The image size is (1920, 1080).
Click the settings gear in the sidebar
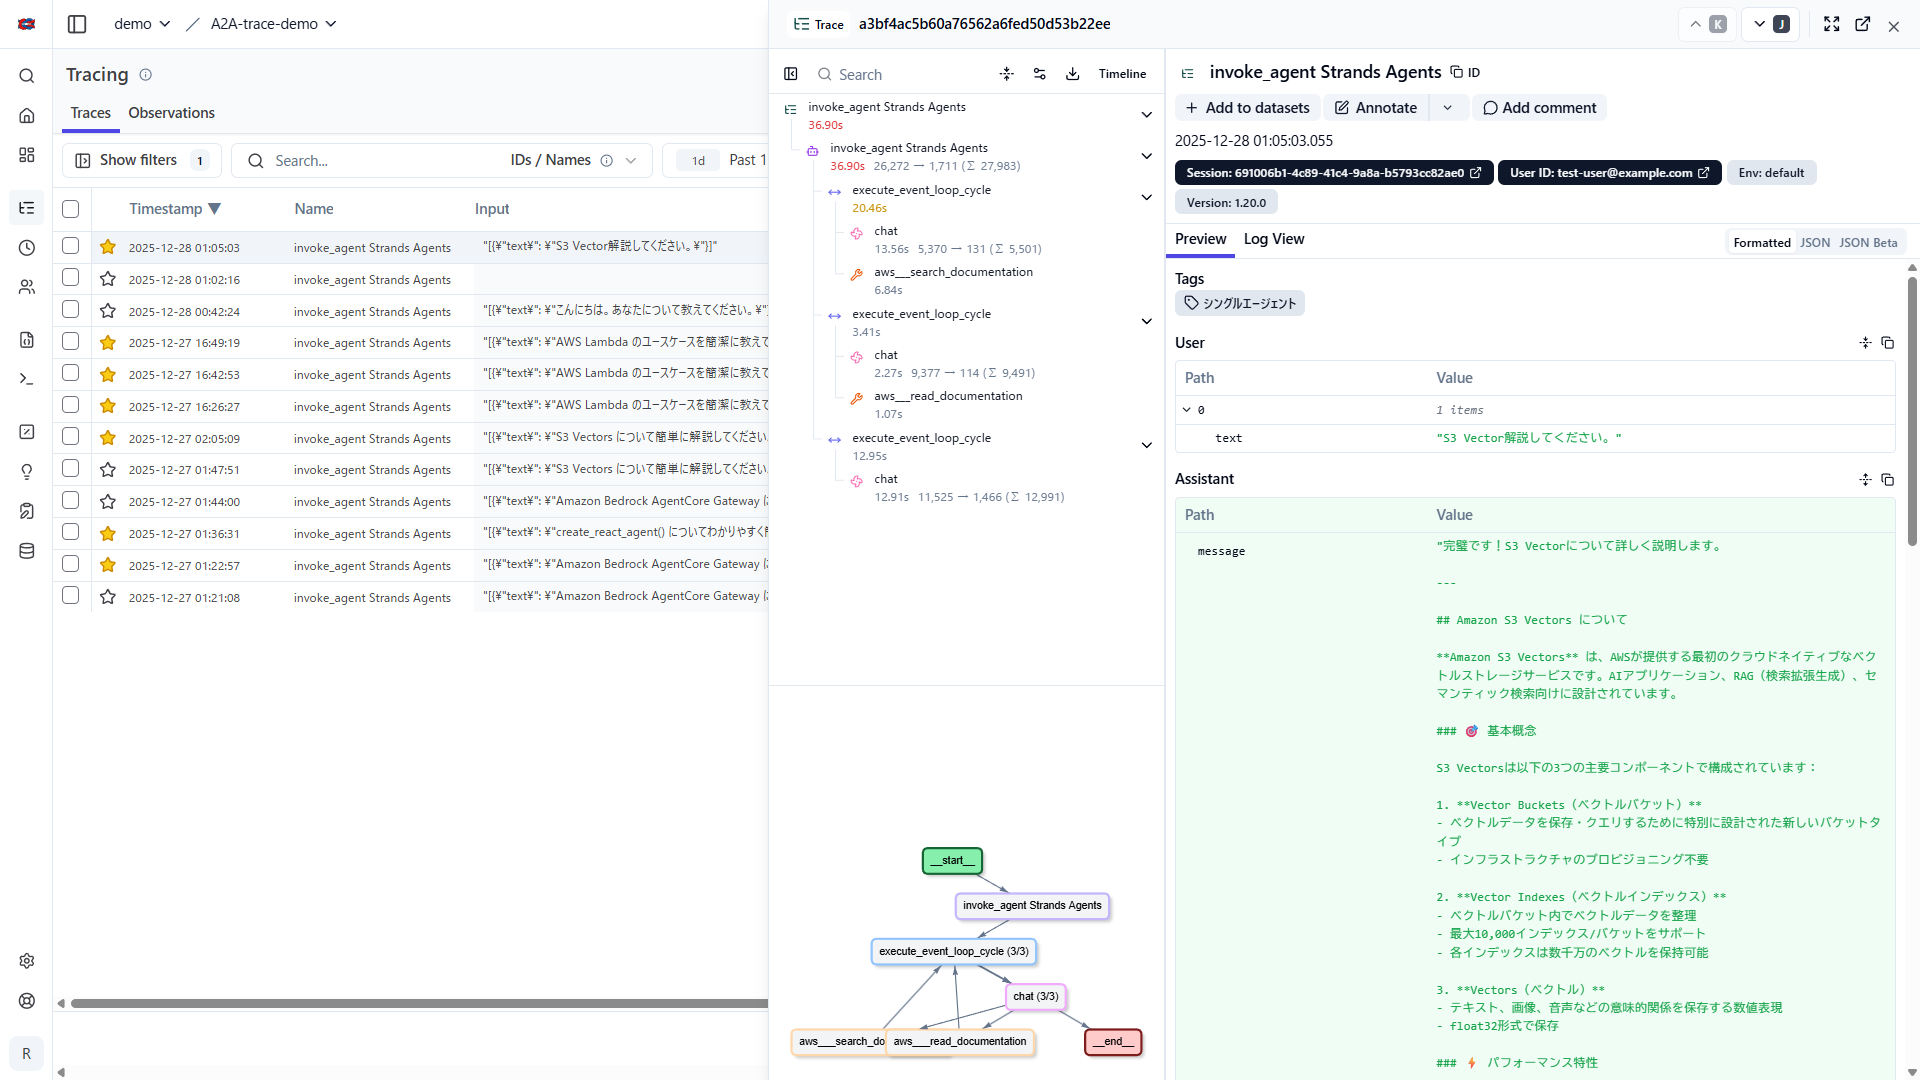pyautogui.click(x=27, y=961)
